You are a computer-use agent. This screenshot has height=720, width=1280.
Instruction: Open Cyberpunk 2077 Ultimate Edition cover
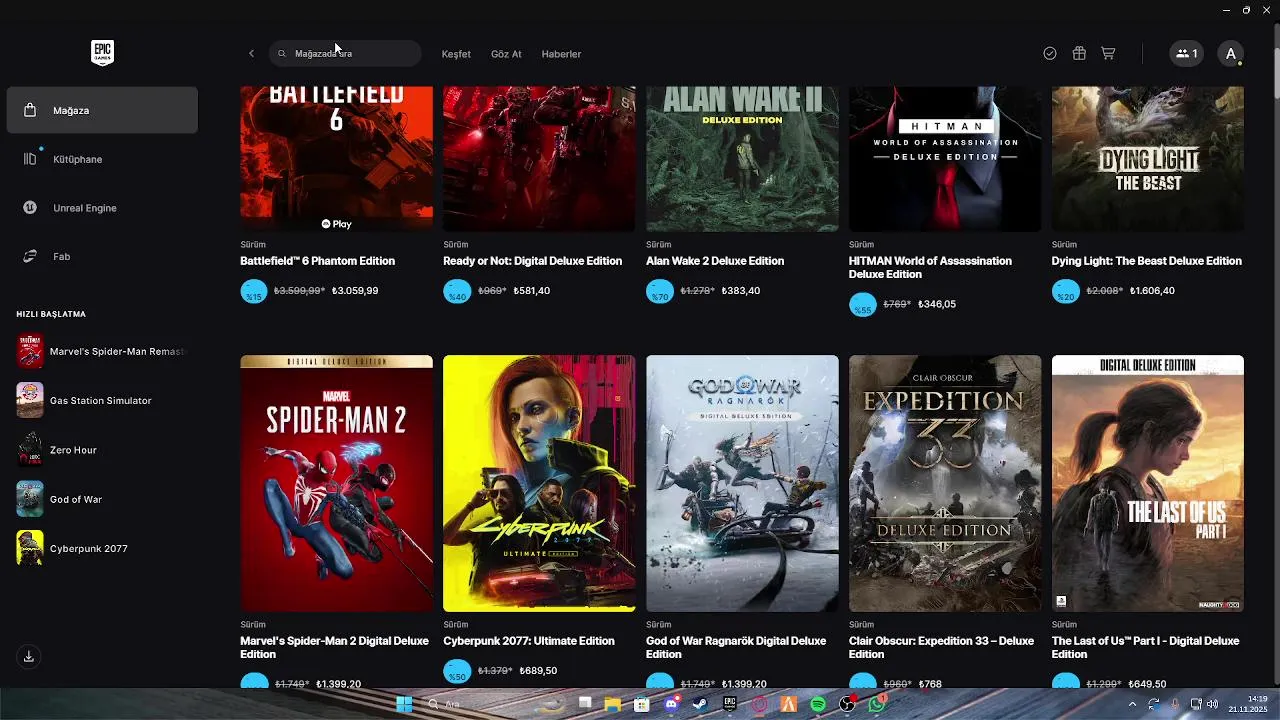pos(539,483)
